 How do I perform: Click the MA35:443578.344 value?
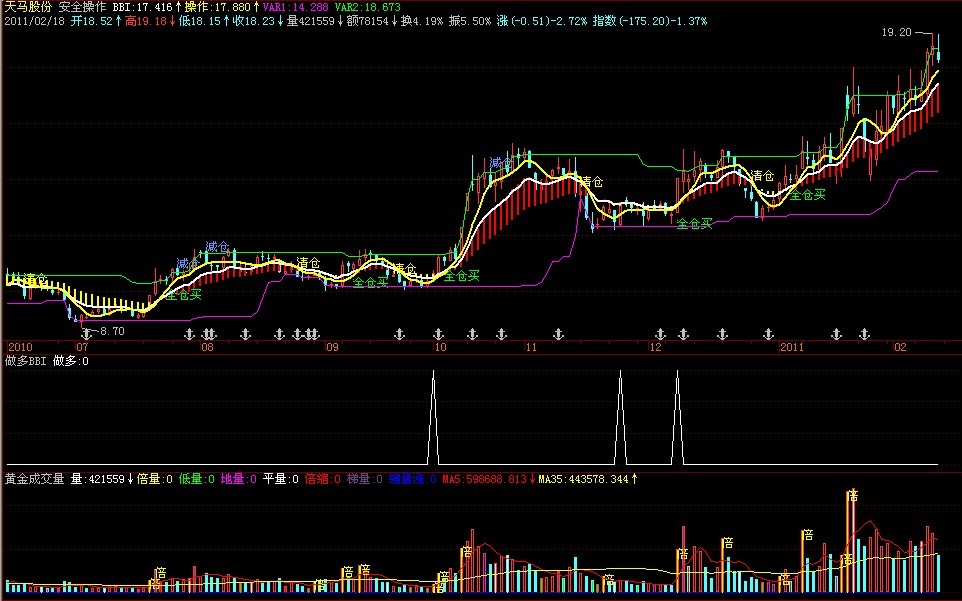coord(583,479)
